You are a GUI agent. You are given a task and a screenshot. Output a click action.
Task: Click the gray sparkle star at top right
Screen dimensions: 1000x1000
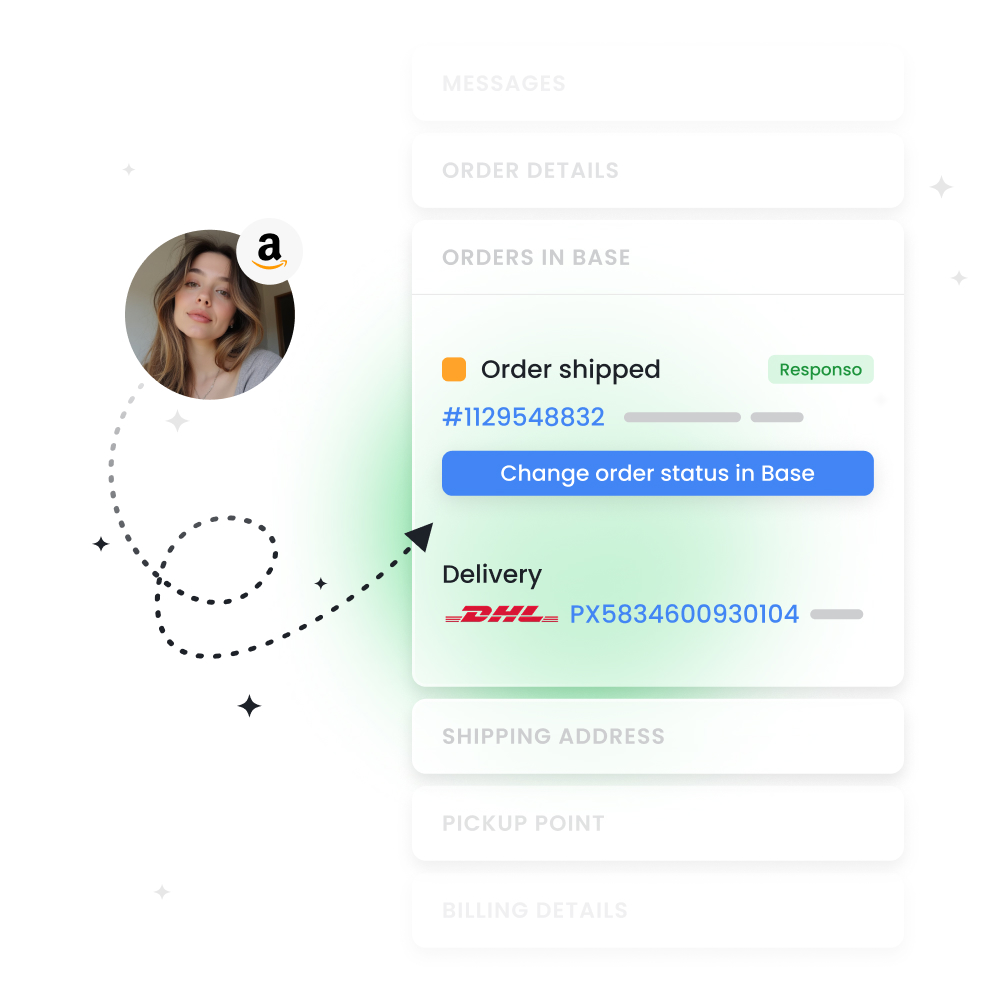click(x=941, y=187)
